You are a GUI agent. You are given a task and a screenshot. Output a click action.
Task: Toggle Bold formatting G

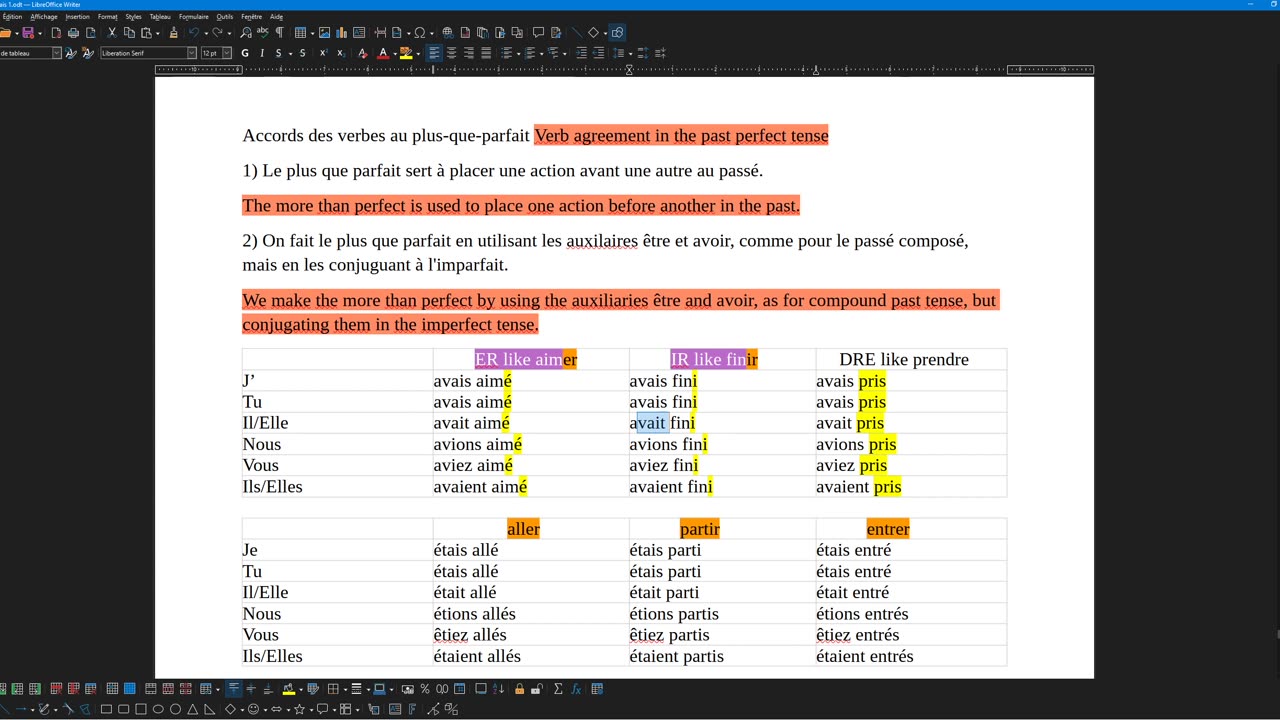(244, 53)
